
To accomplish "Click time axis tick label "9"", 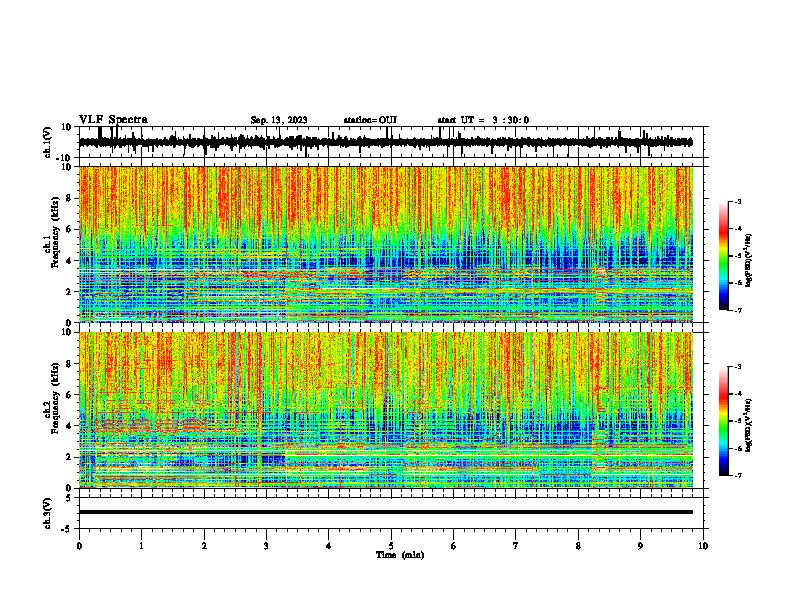I will coord(640,546).
